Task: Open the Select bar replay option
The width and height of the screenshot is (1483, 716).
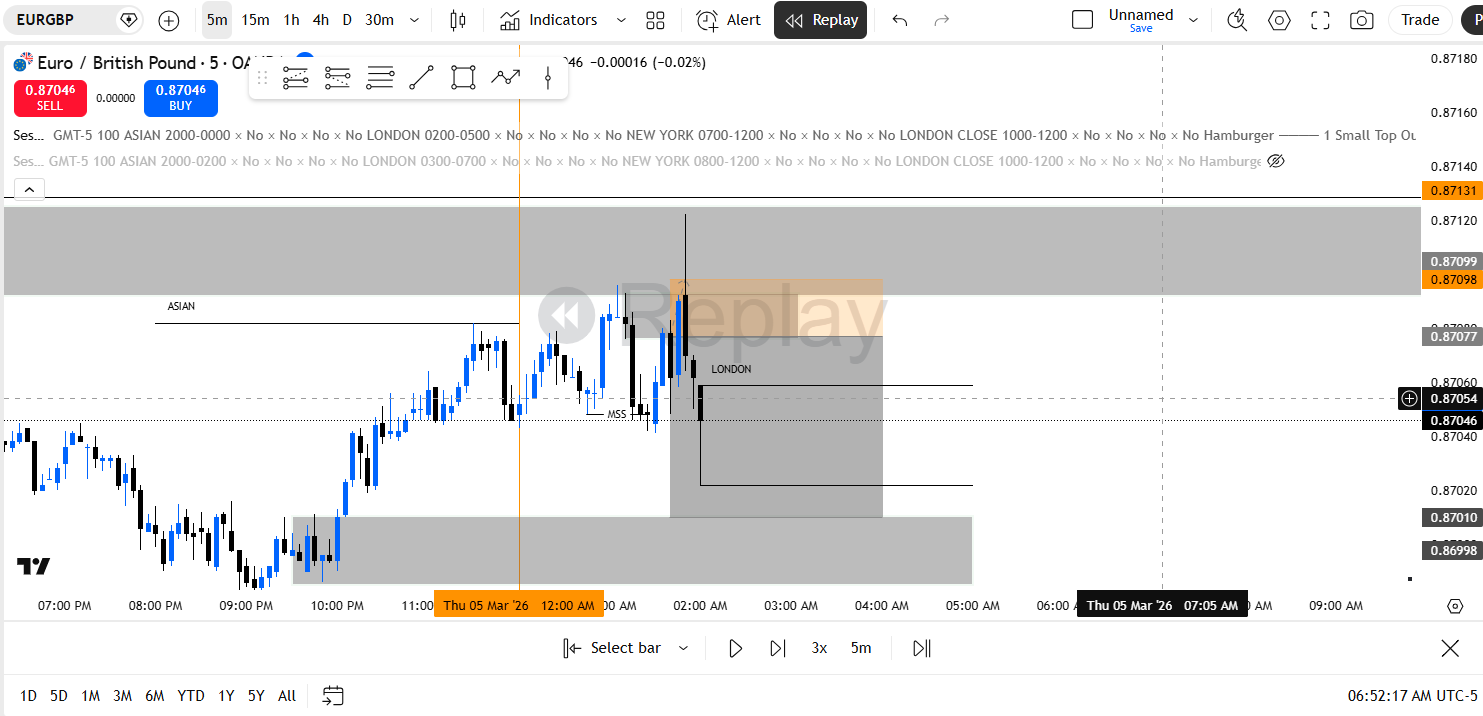Action: (x=612, y=648)
